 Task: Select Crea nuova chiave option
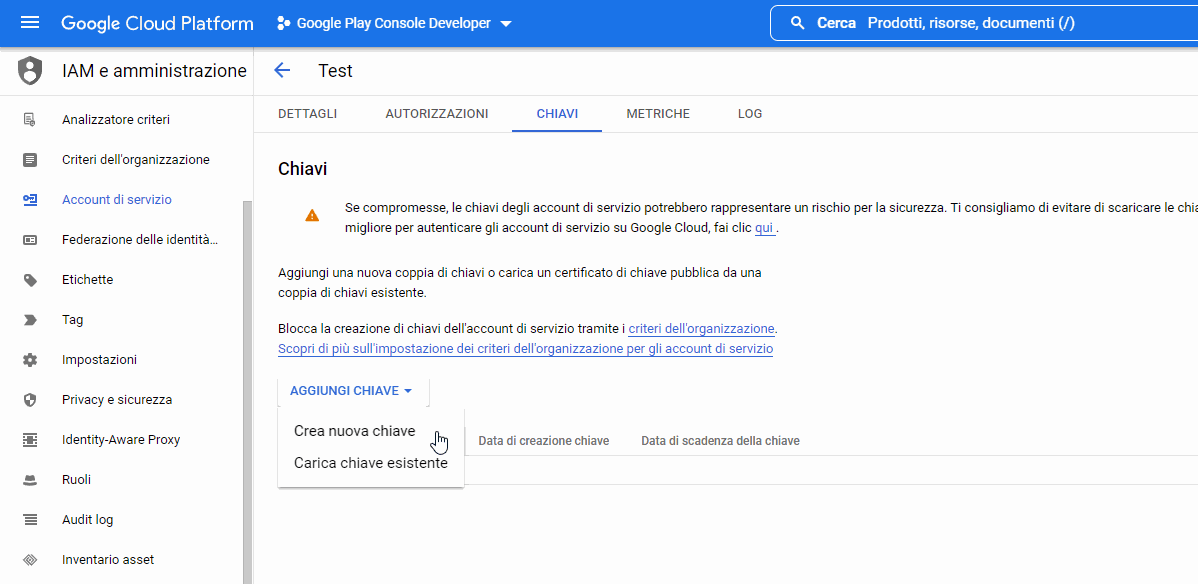pos(354,431)
